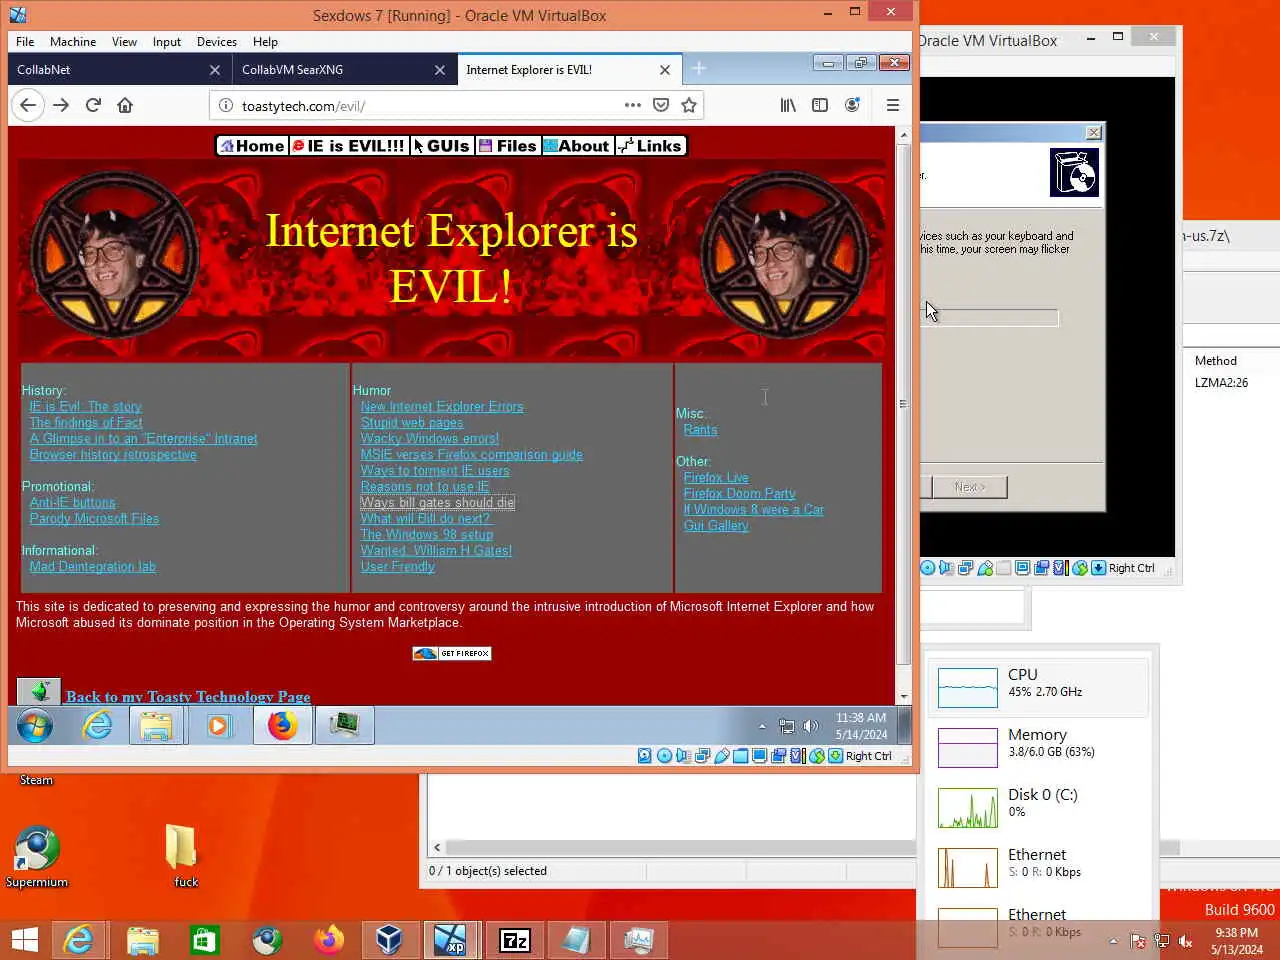
Task: Click the Files site navigation button
Action: [x=508, y=146]
